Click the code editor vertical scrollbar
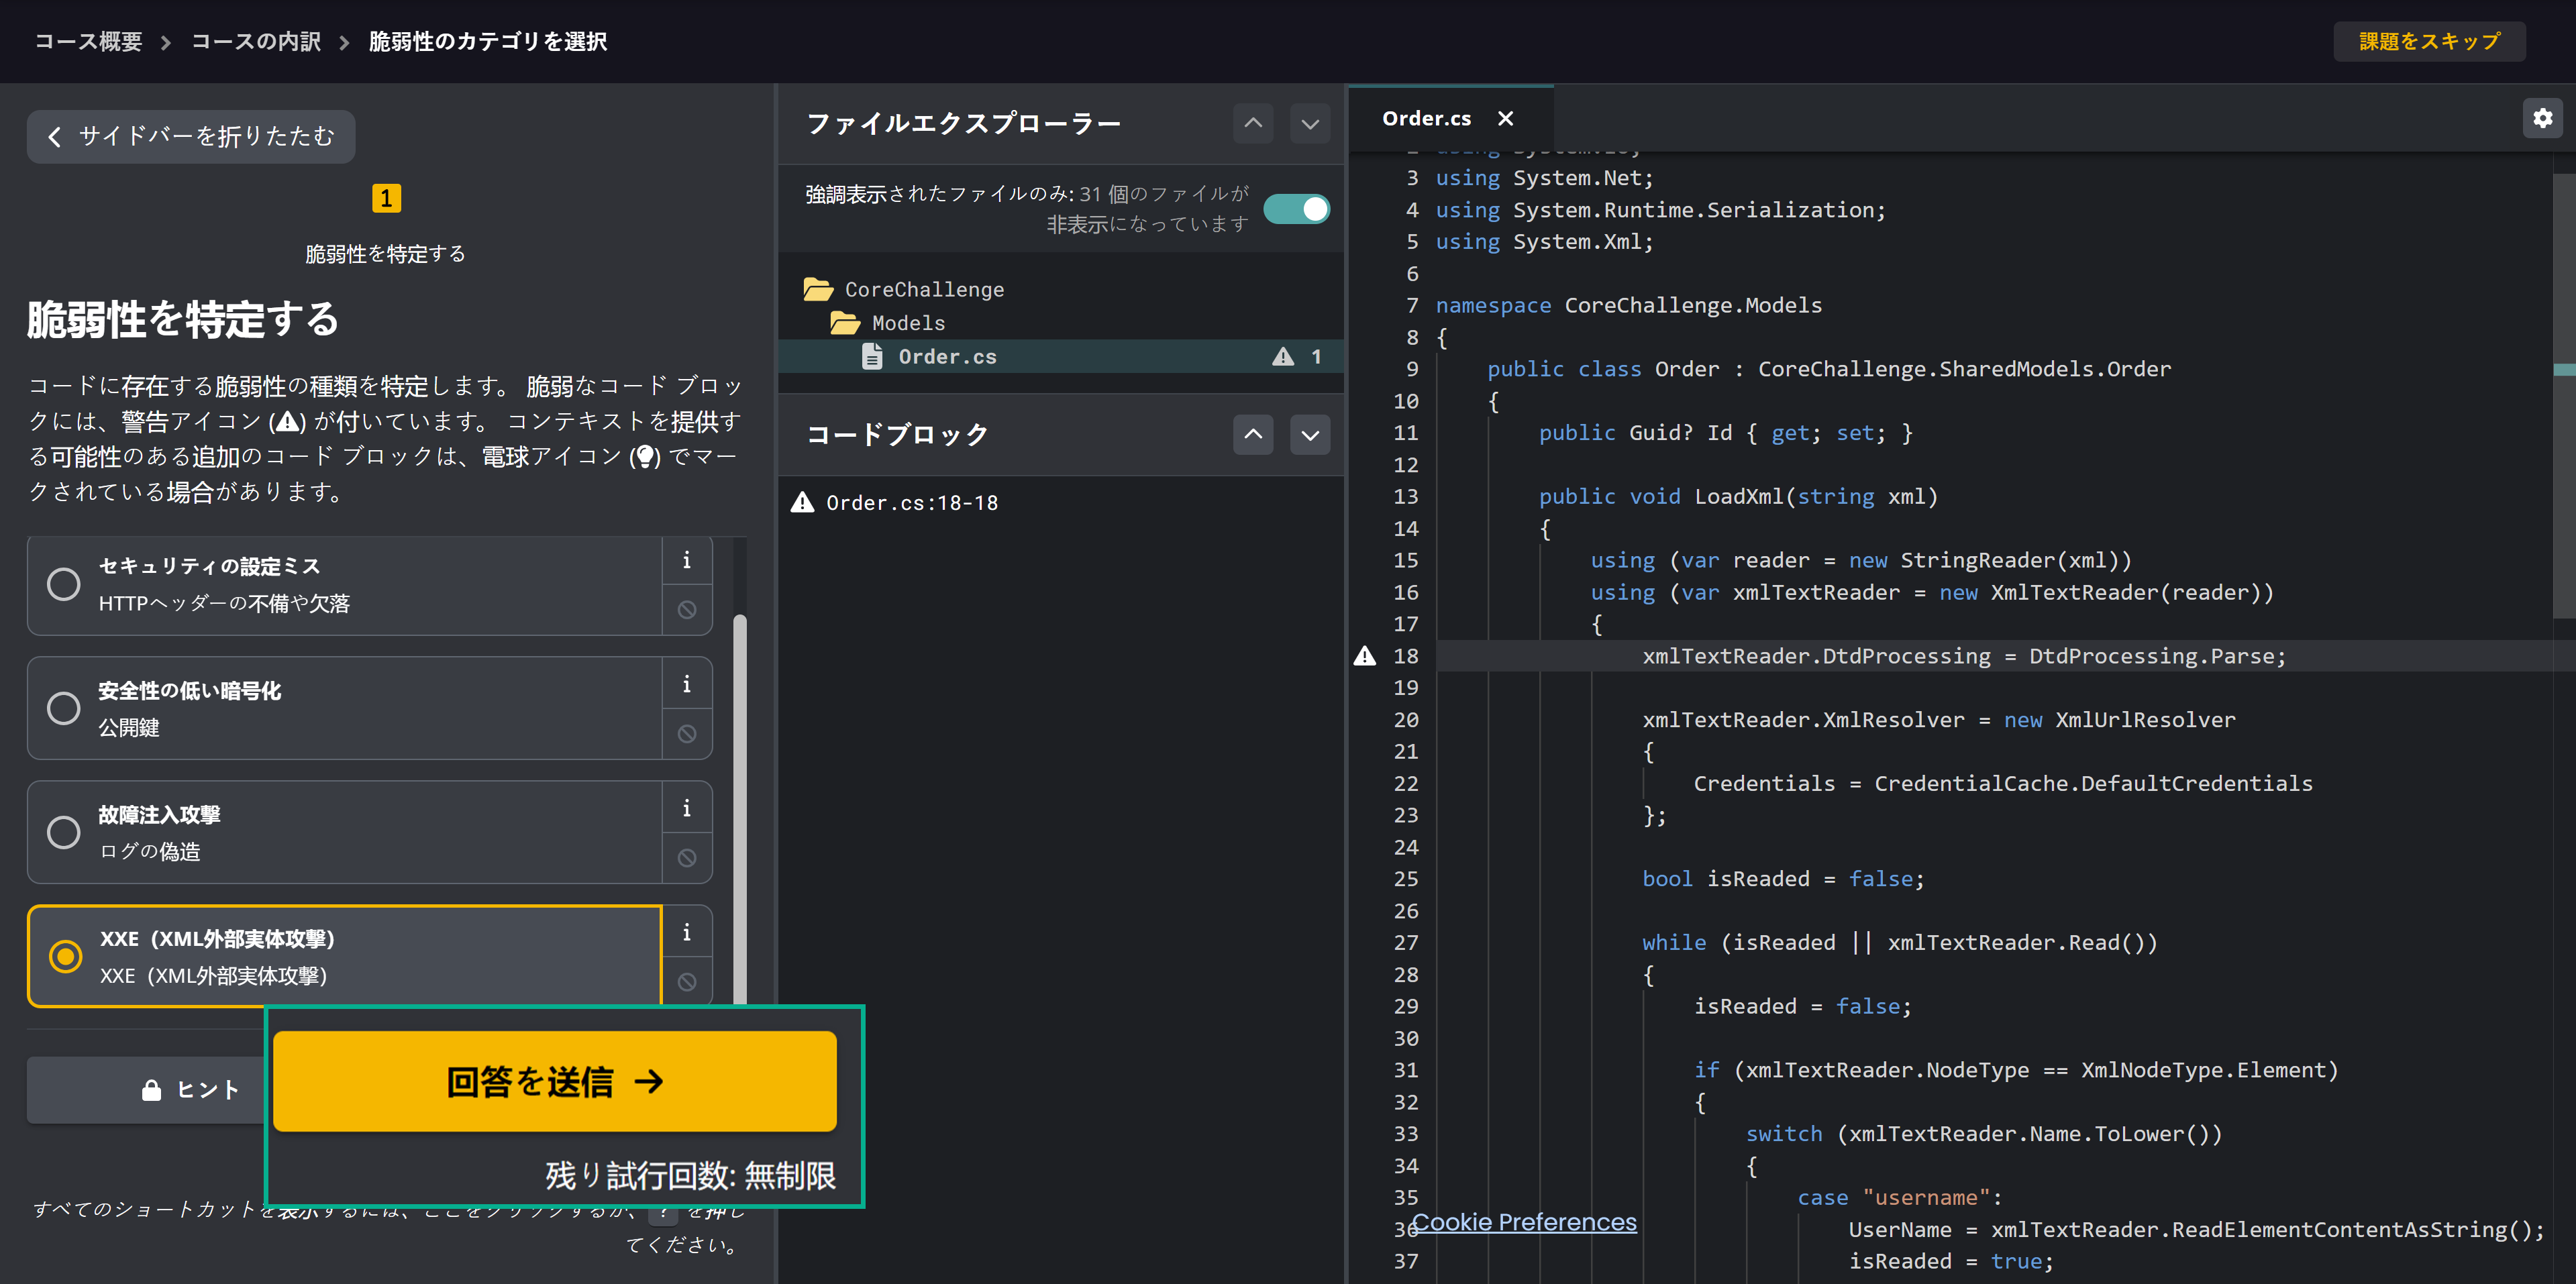This screenshot has height=1284, width=2576. click(x=2564, y=396)
